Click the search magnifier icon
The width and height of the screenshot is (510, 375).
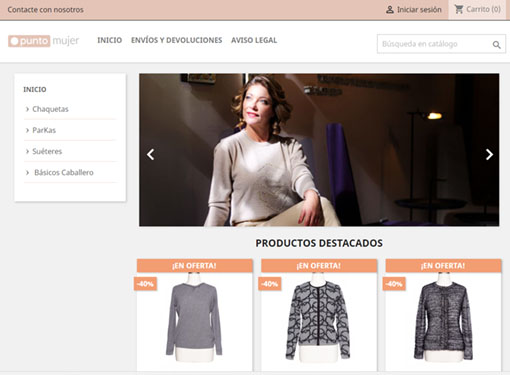[496, 44]
